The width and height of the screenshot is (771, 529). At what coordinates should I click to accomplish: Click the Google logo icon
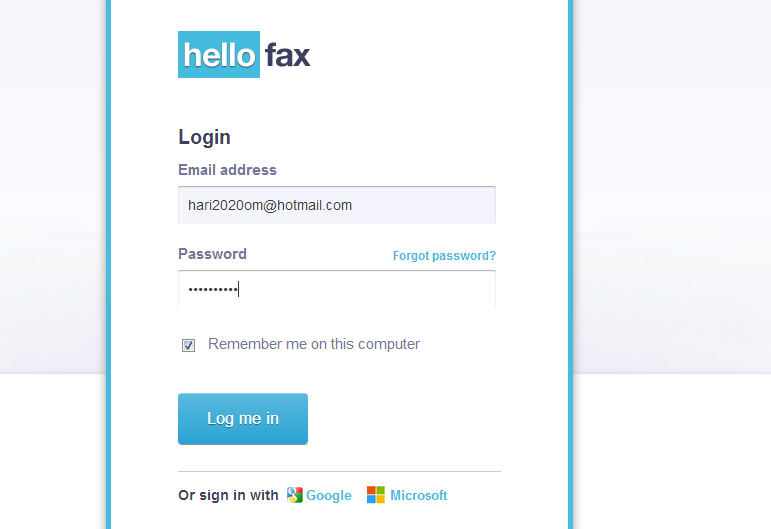[x=295, y=495]
